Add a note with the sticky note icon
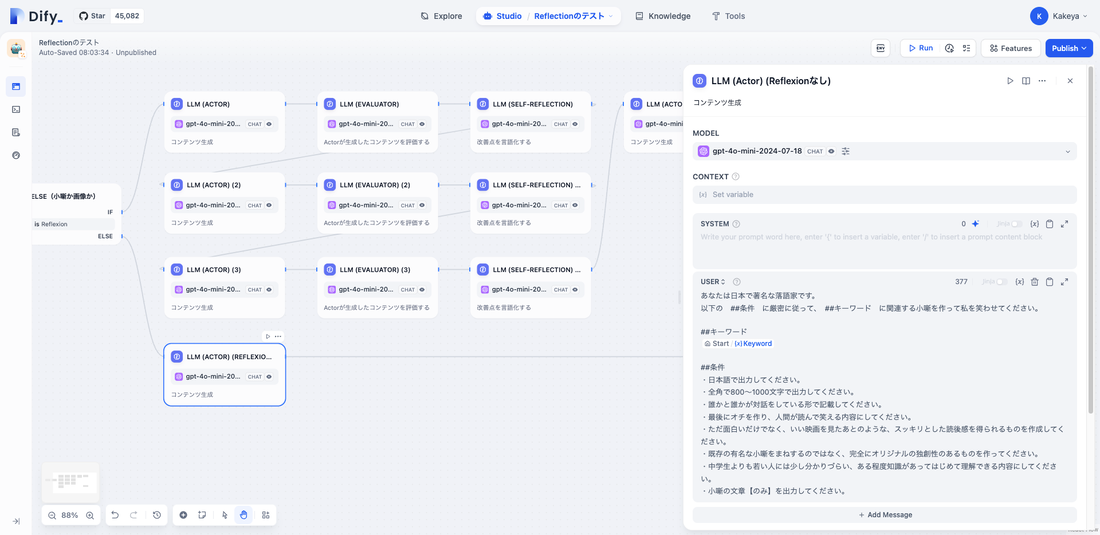This screenshot has height=535, width=1100. pyautogui.click(x=202, y=515)
